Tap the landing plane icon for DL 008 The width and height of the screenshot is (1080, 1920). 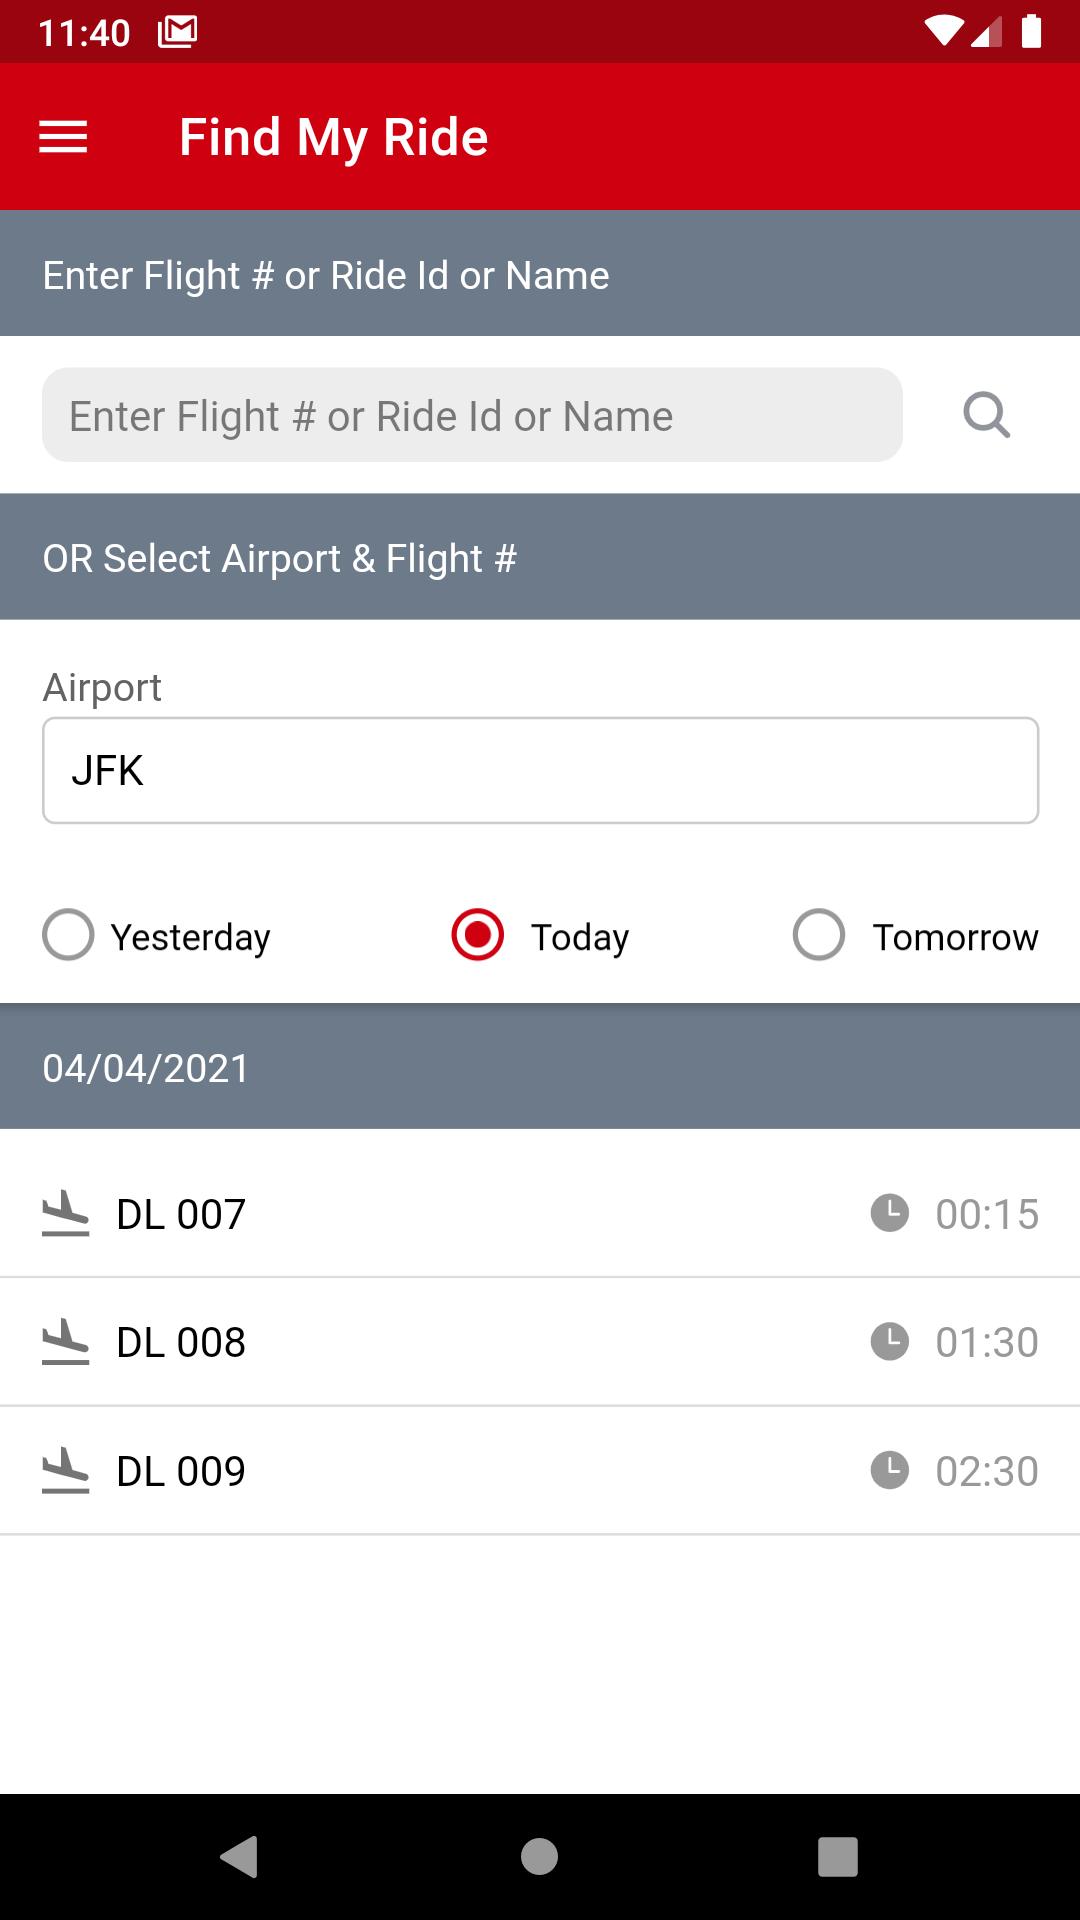click(65, 1341)
